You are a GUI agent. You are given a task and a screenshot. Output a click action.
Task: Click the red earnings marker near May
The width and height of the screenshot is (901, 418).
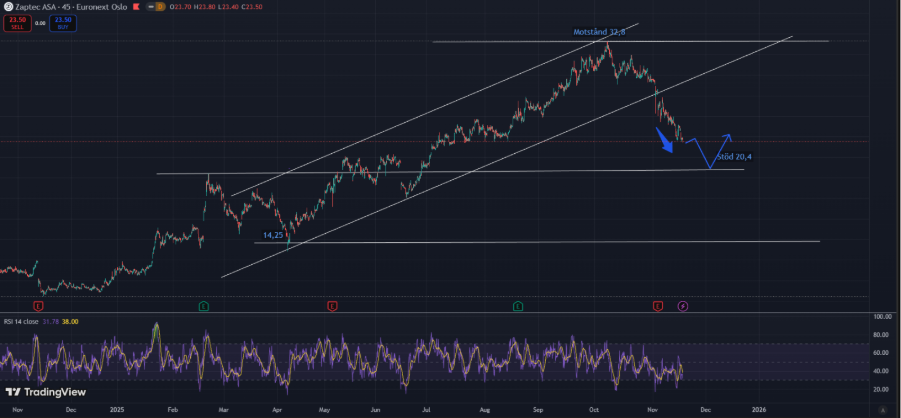331,304
